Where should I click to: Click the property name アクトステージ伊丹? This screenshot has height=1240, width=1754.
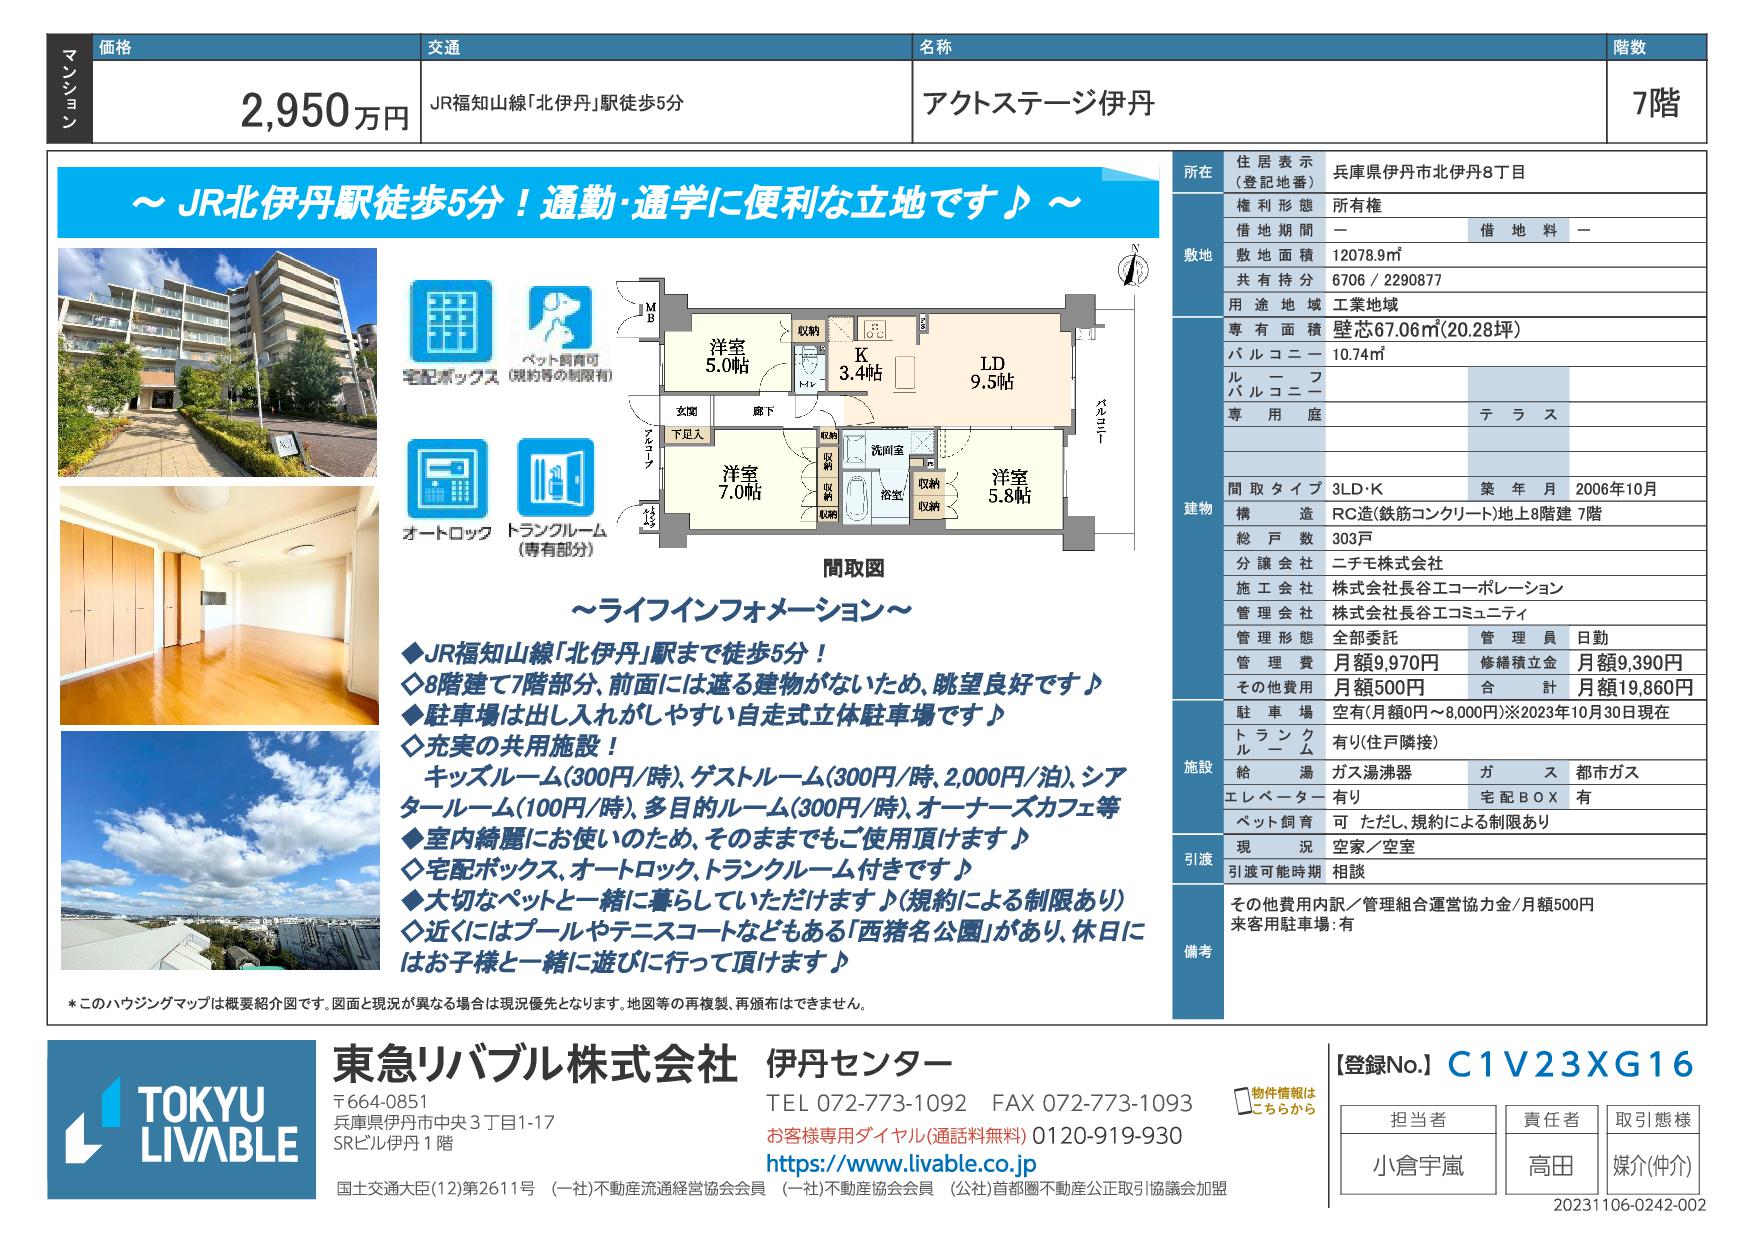1039,103
